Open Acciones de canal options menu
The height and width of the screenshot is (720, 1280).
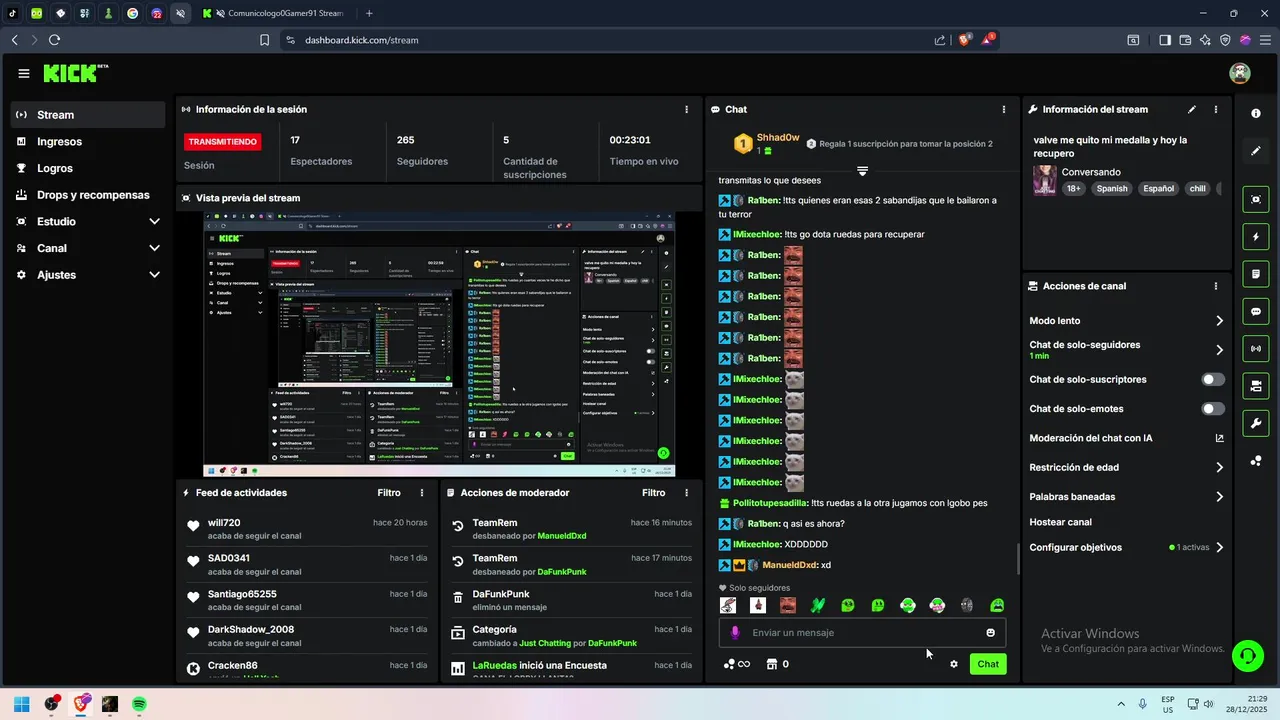[x=1216, y=286]
